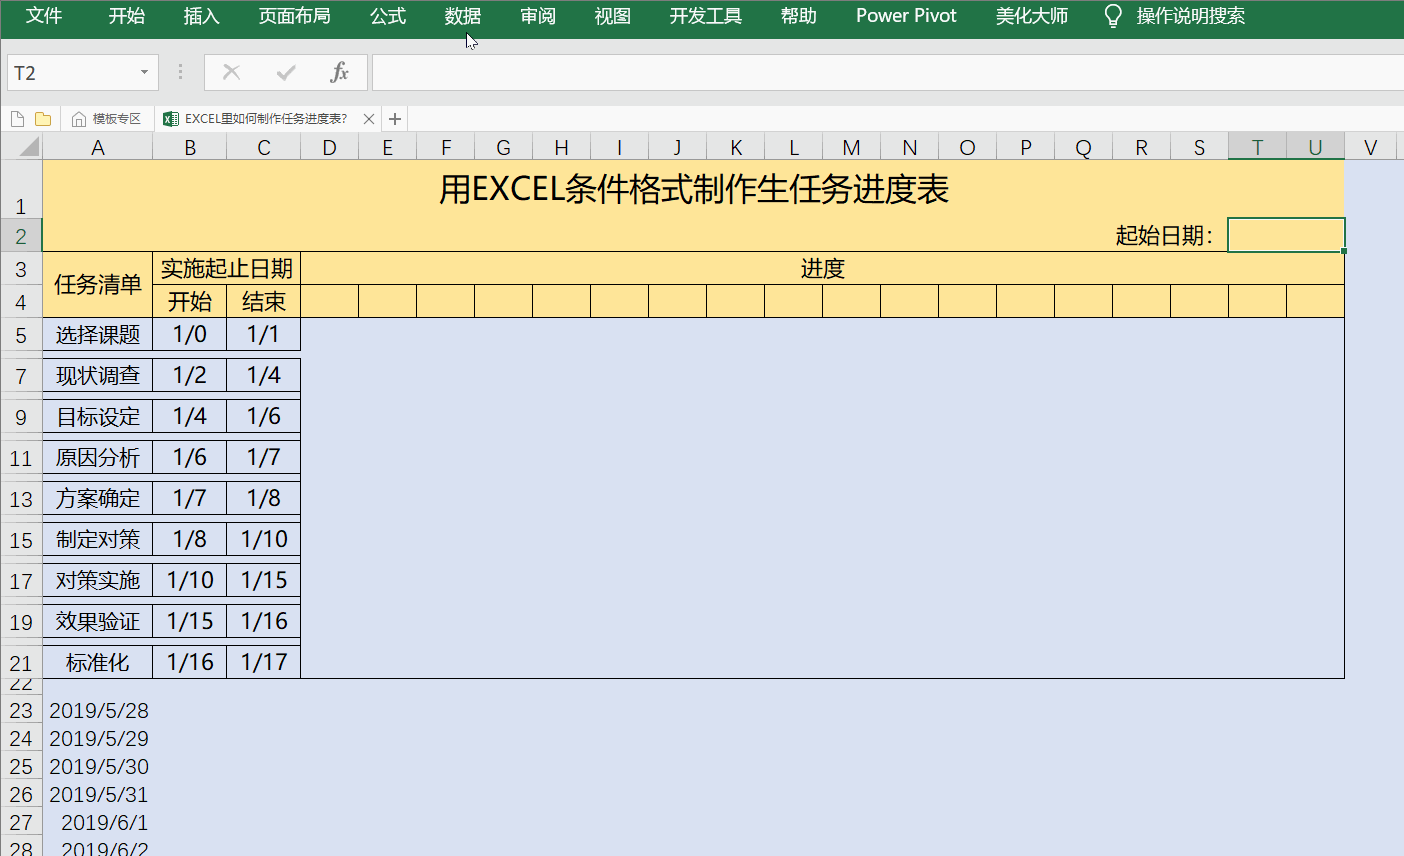
Task: Close the EXCEL里如何制作任务进度表 tab
Action: pyautogui.click(x=368, y=118)
